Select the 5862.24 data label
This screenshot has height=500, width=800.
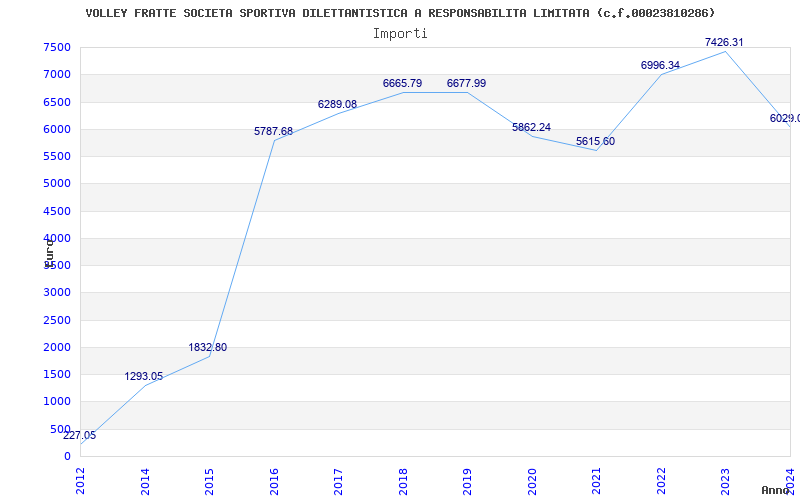pos(532,127)
